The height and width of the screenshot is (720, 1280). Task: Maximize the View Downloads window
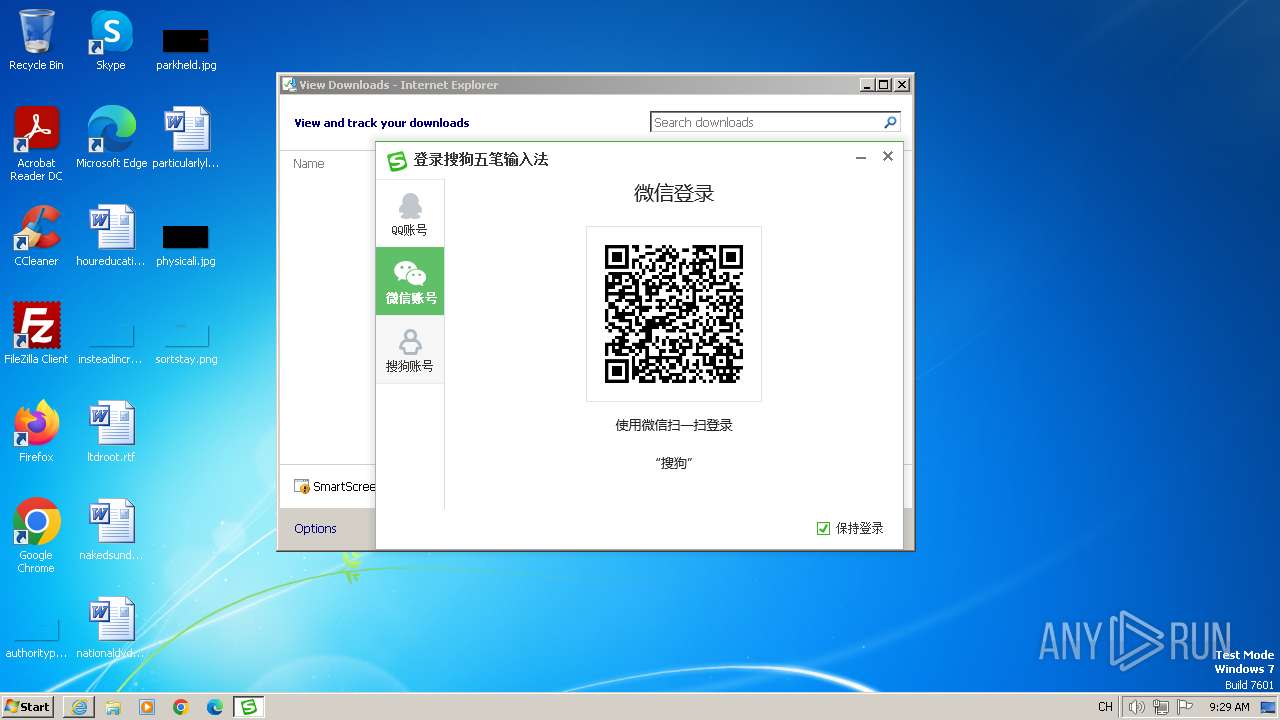[884, 85]
